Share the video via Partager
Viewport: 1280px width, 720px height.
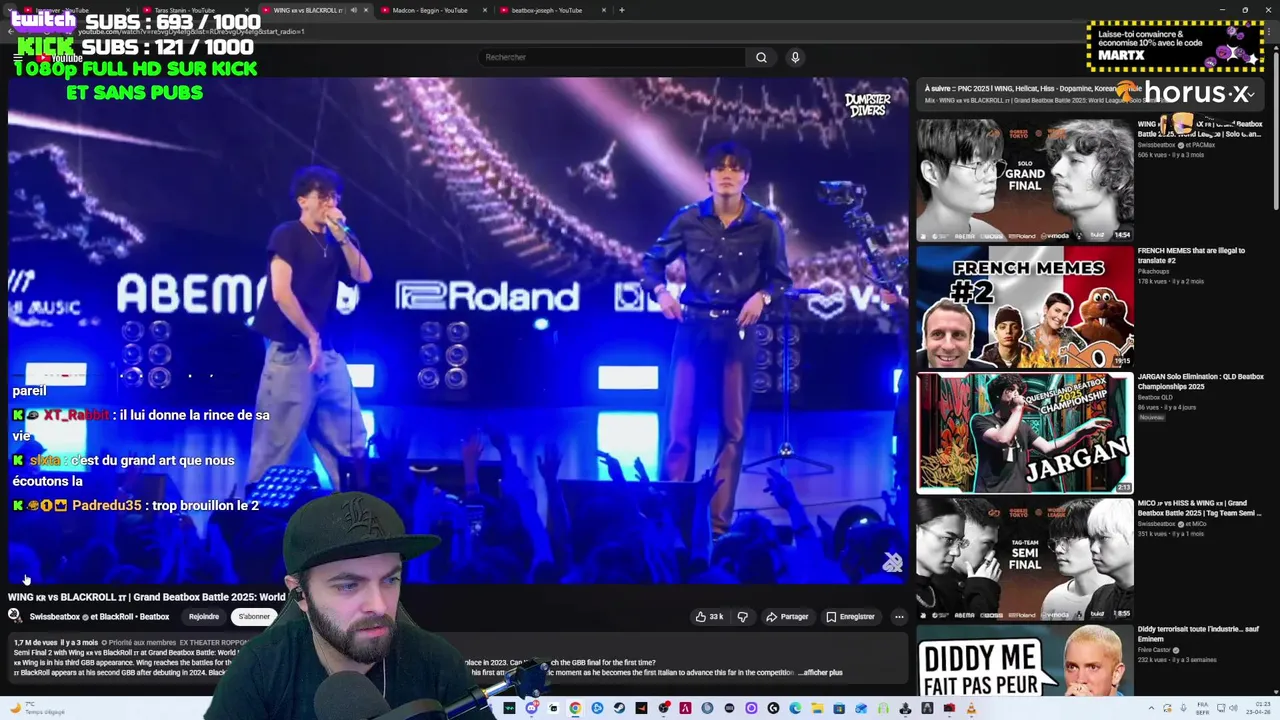787,617
